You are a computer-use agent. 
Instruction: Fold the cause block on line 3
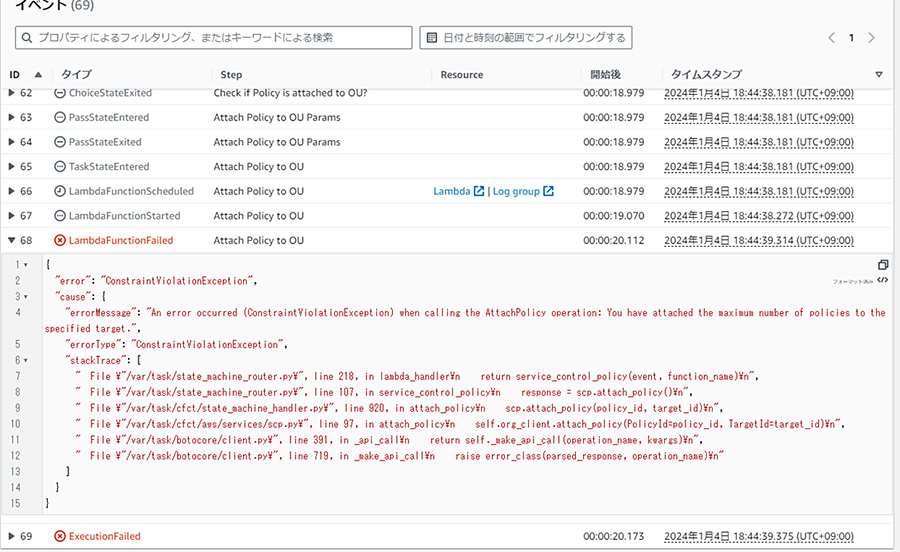[26, 297]
